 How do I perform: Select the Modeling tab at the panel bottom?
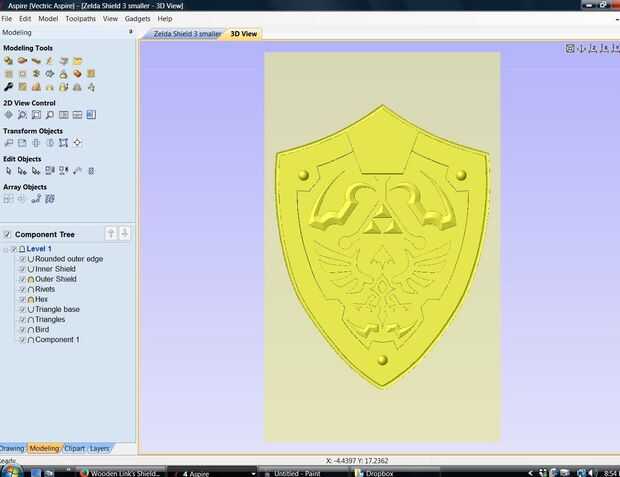pyautogui.click(x=44, y=448)
